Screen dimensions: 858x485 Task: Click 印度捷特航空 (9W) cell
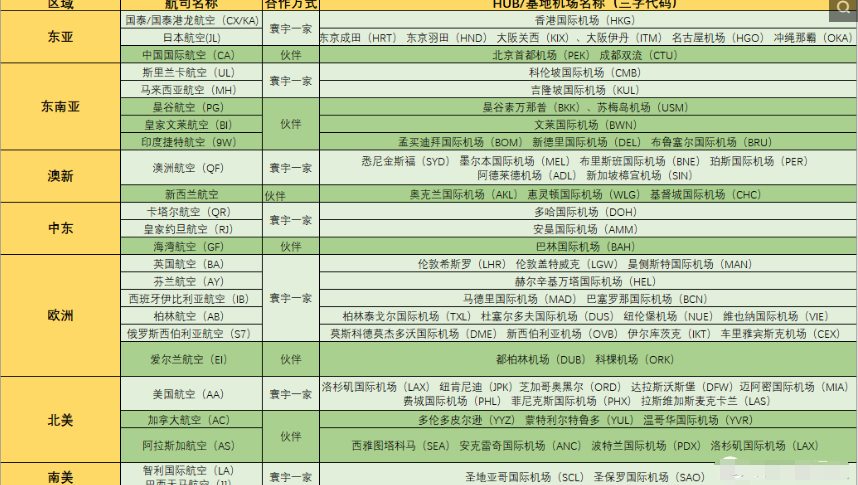[x=192, y=142]
